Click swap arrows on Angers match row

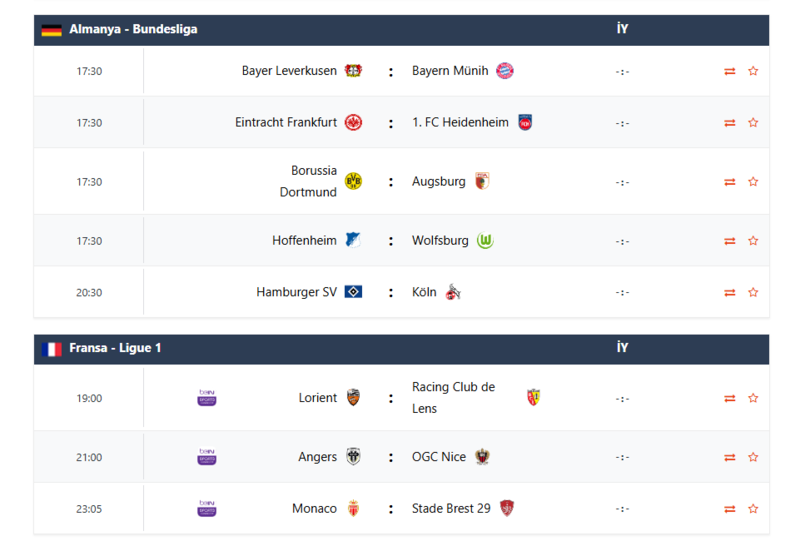730,457
